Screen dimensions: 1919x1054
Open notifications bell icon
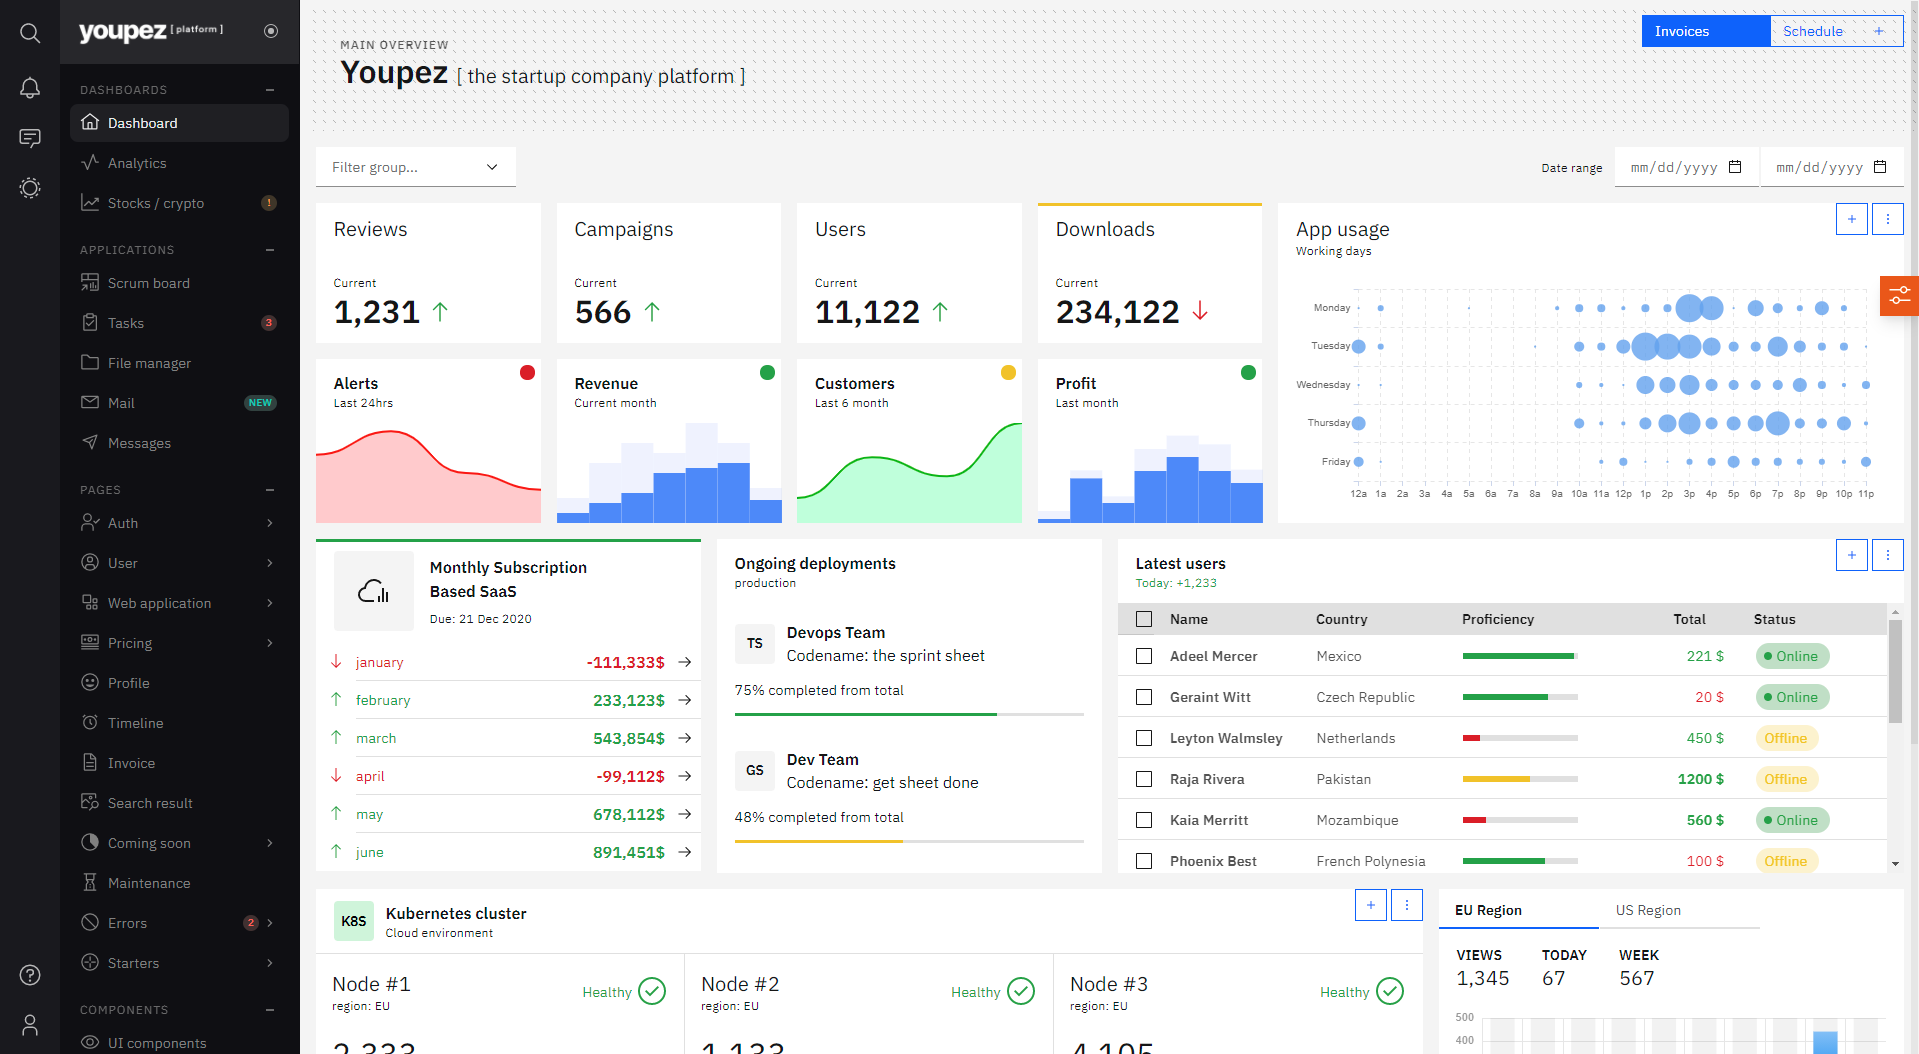[x=30, y=88]
